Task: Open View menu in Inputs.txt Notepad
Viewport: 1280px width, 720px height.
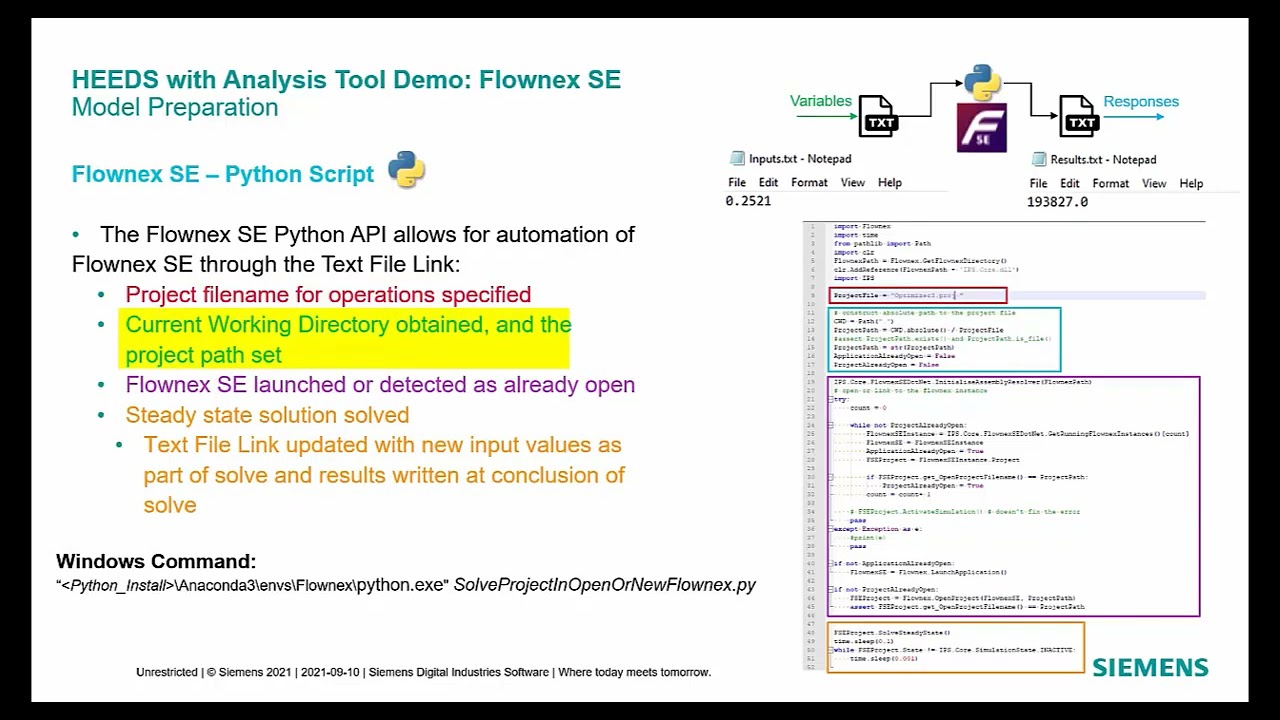Action: (853, 183)
